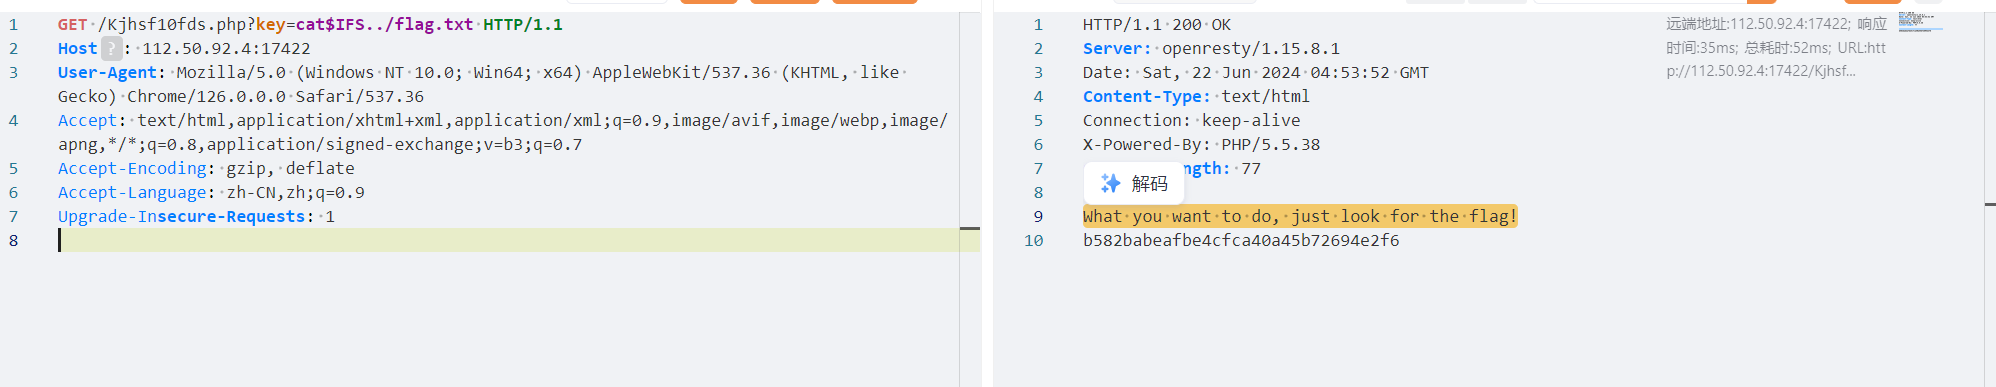Click the sparkle icon in decode popup

(1110, 183)
